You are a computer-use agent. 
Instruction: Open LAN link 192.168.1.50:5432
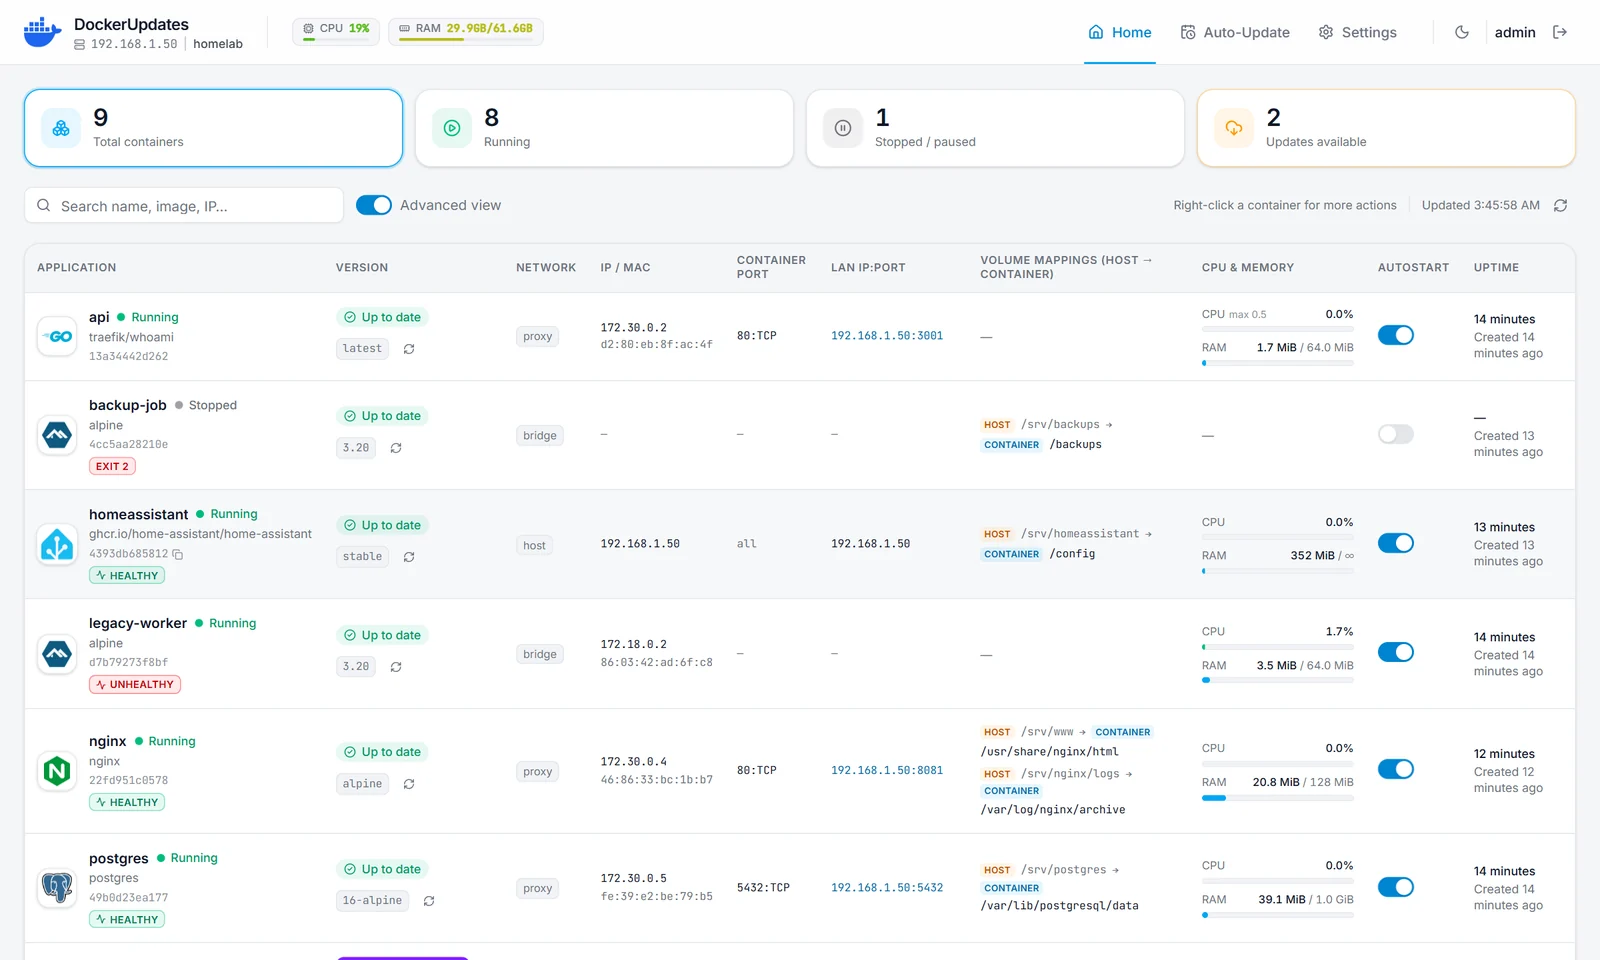887,888
